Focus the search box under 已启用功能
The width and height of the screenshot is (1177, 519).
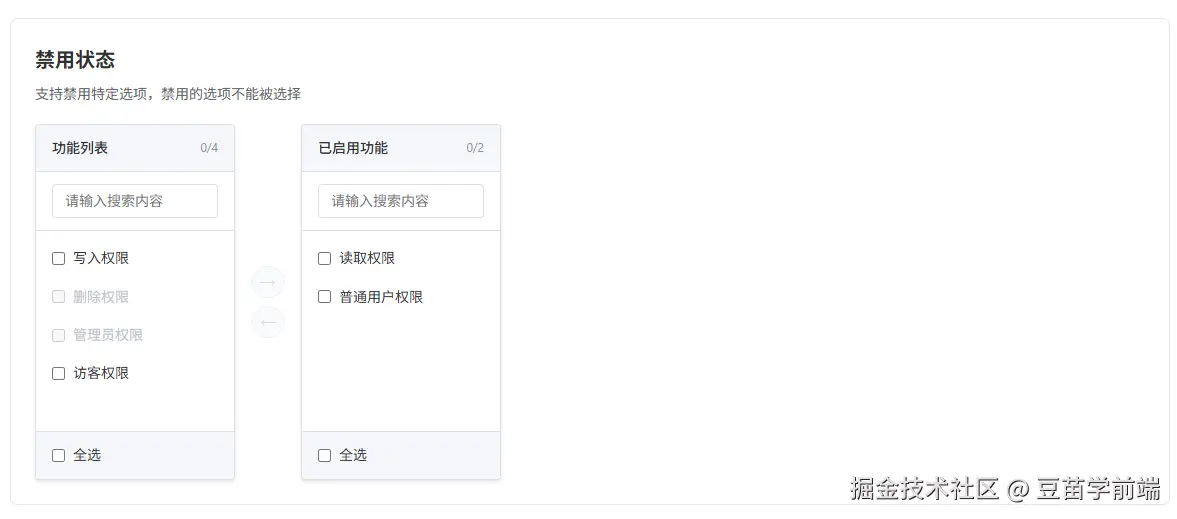pos(401,201)
